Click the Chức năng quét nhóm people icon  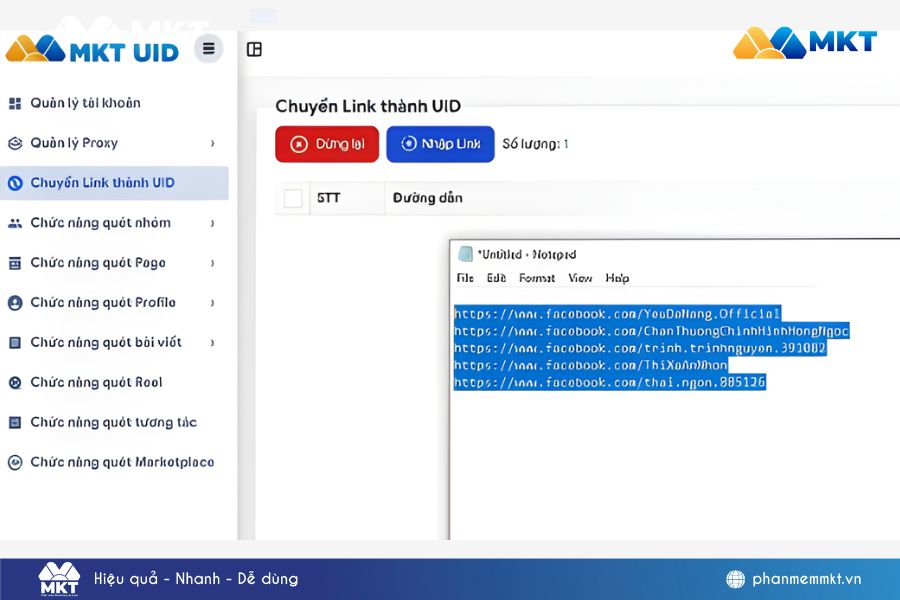[13, 223]
